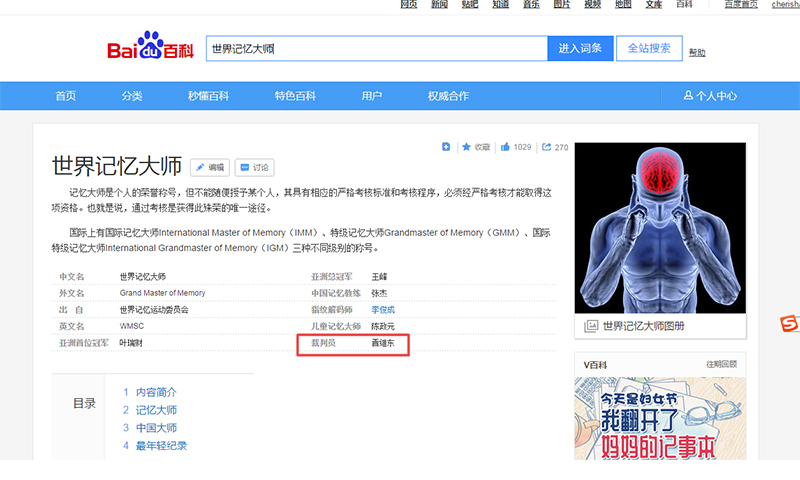Open the 权威合作 navigation tab
This screenshot has height=480, width=800.
(x=448, y=96)
